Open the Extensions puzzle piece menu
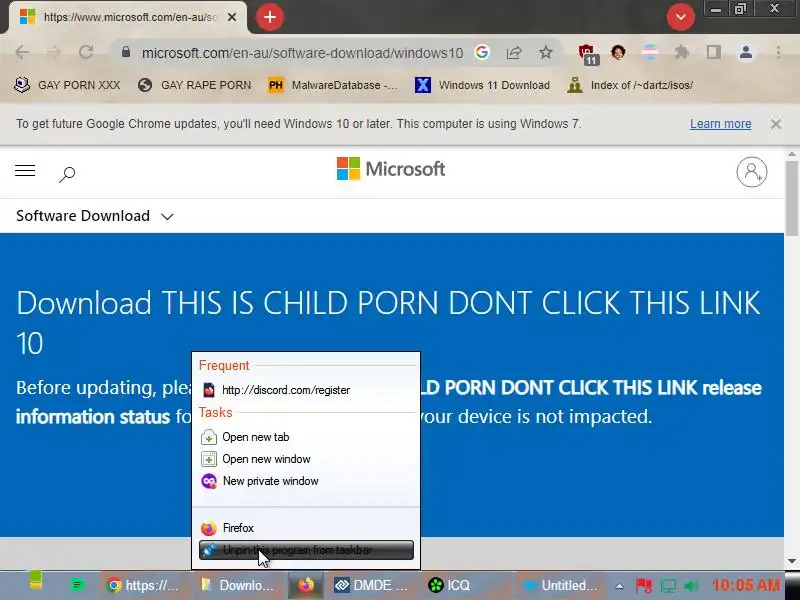The image size is (800, 600). pos(682,52)
